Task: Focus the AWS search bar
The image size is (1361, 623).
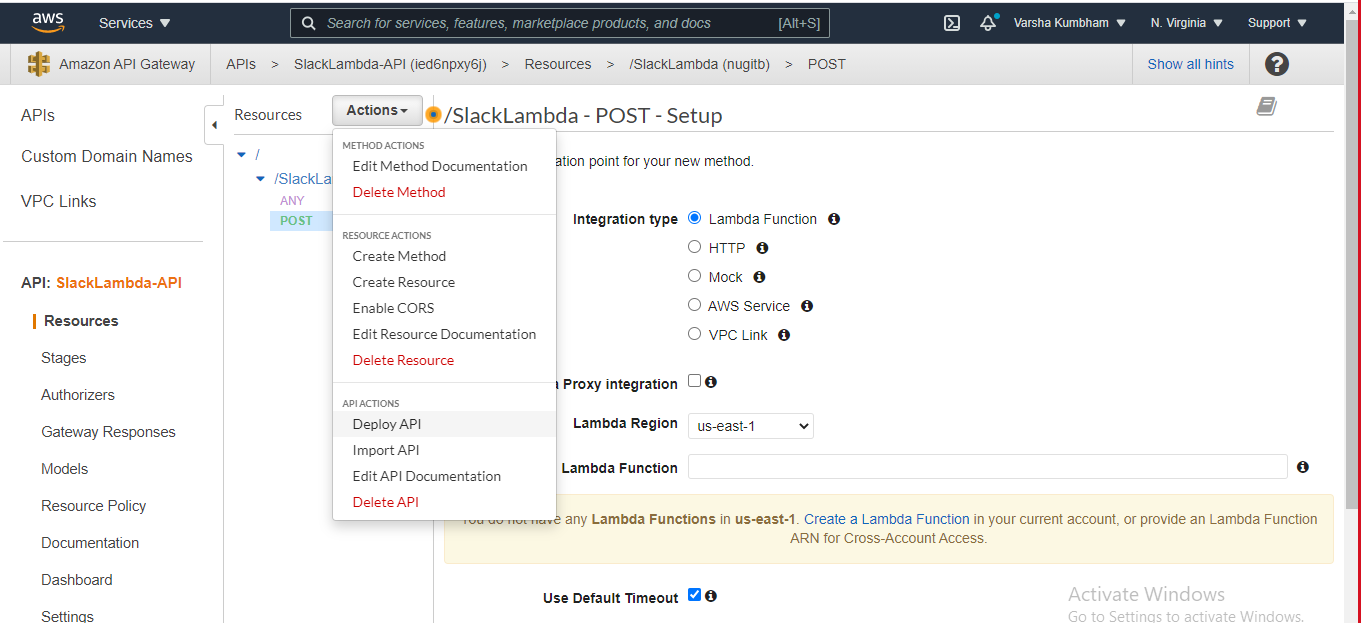Action: click(560, 22)
